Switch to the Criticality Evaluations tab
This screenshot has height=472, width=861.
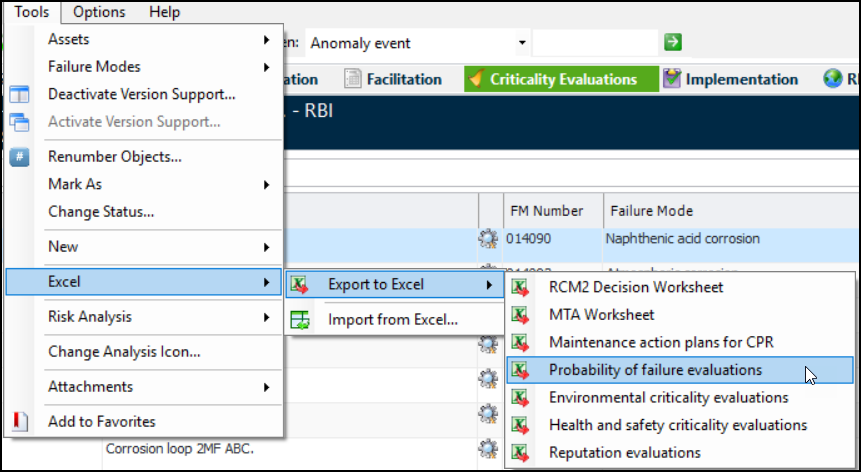coord(562,79)
